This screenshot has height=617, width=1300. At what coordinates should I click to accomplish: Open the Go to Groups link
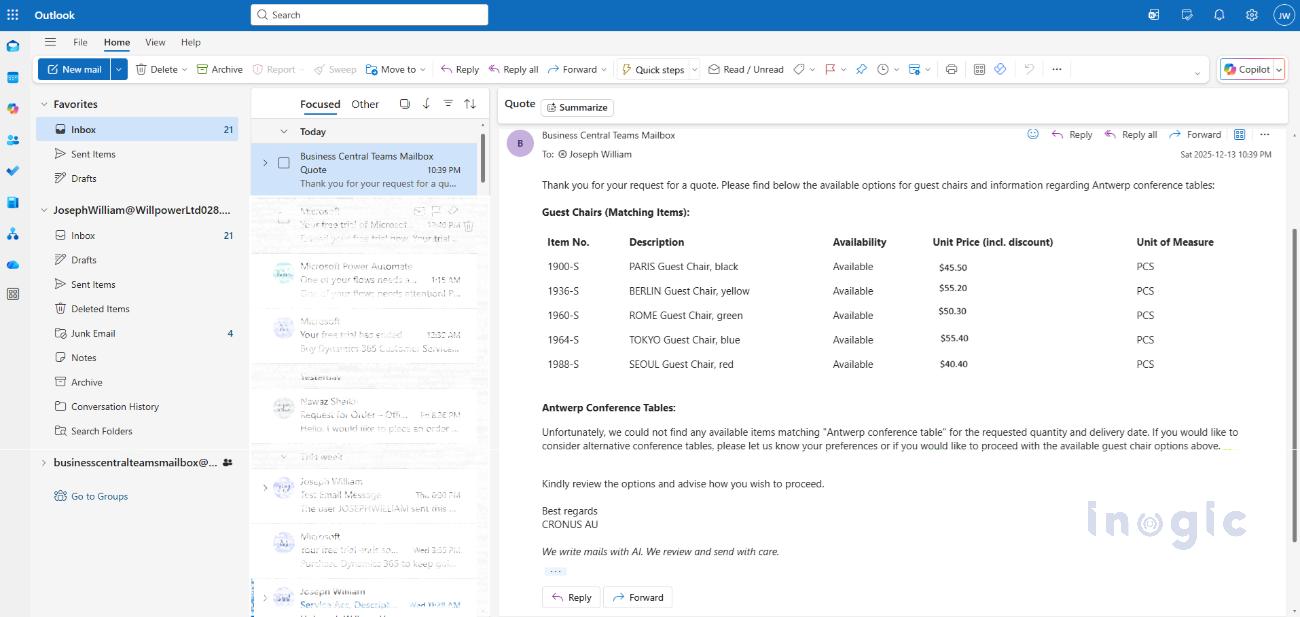[99, 496]
